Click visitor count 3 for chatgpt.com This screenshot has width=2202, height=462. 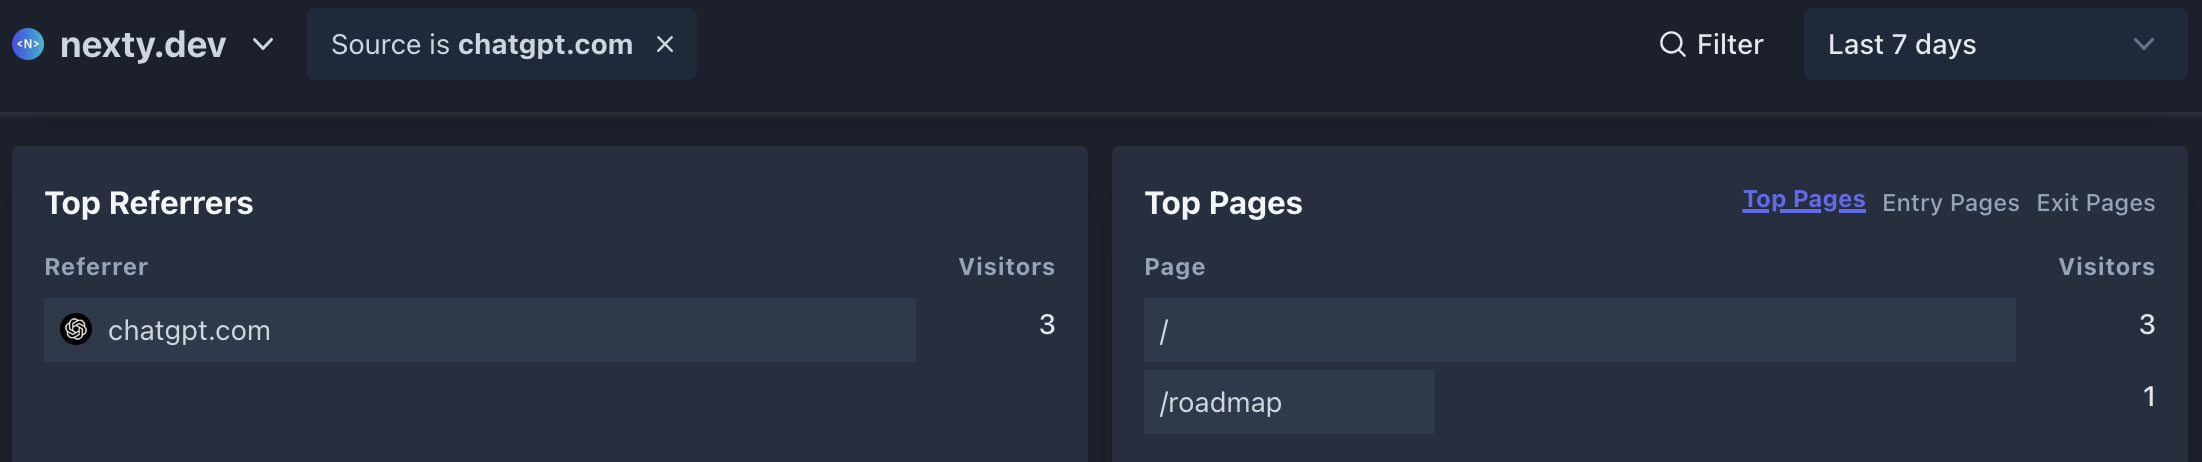tap(1047, 324)
